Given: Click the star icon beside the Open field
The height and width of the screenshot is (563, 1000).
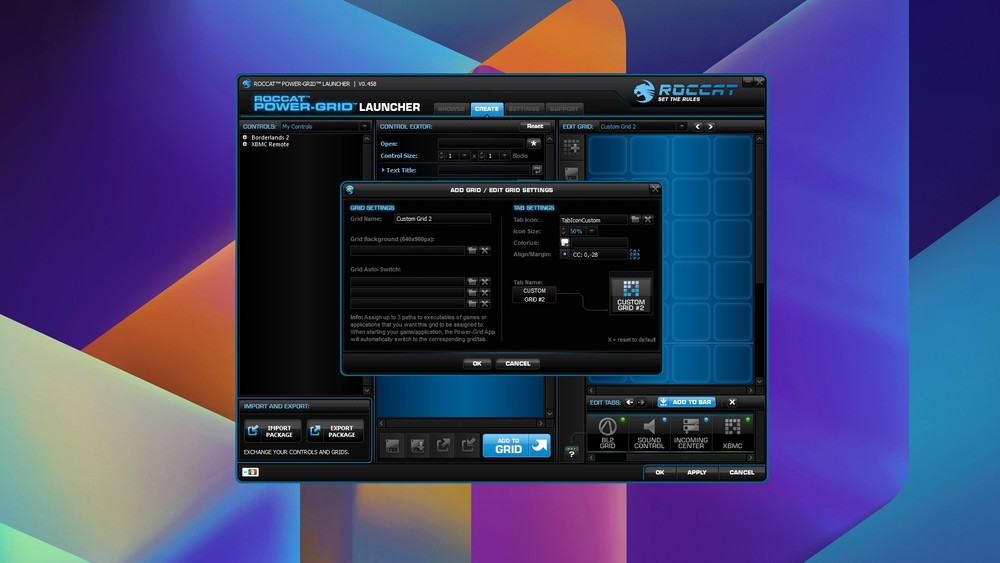Looking at the screenshot, I should (x=533, y=143).
